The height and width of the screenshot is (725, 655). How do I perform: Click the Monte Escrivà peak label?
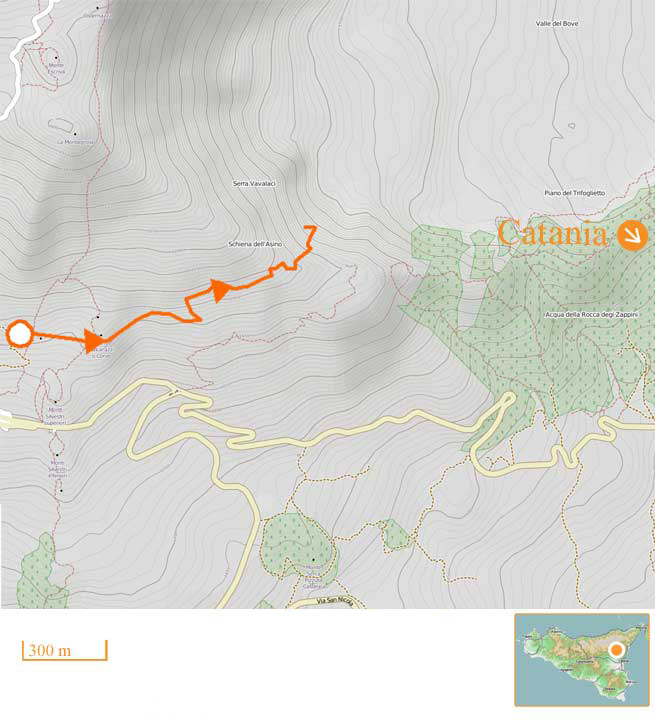(56, 69)
